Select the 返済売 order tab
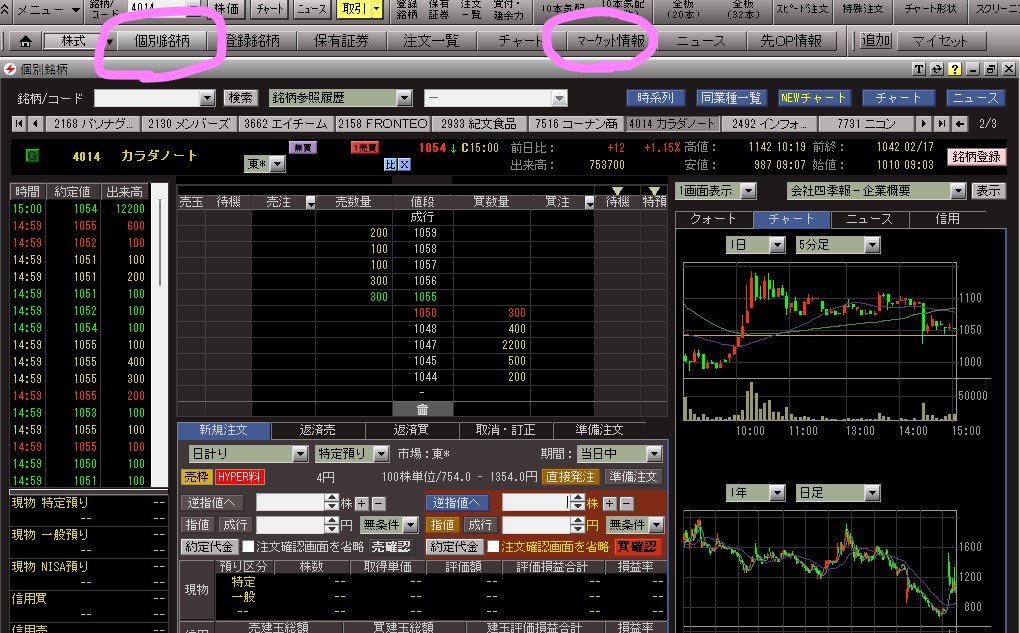1020x633 pixels. coord(317,430)
